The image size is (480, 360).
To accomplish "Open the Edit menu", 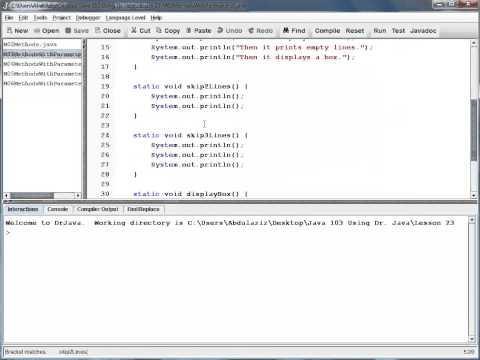I will click(23, 18).
